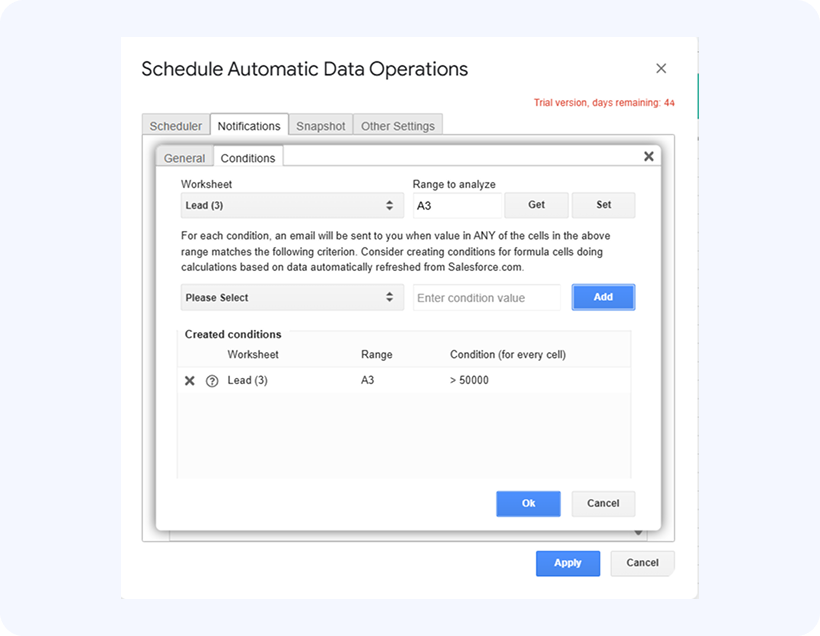Open the Snapshot tab

coord(320,126)
